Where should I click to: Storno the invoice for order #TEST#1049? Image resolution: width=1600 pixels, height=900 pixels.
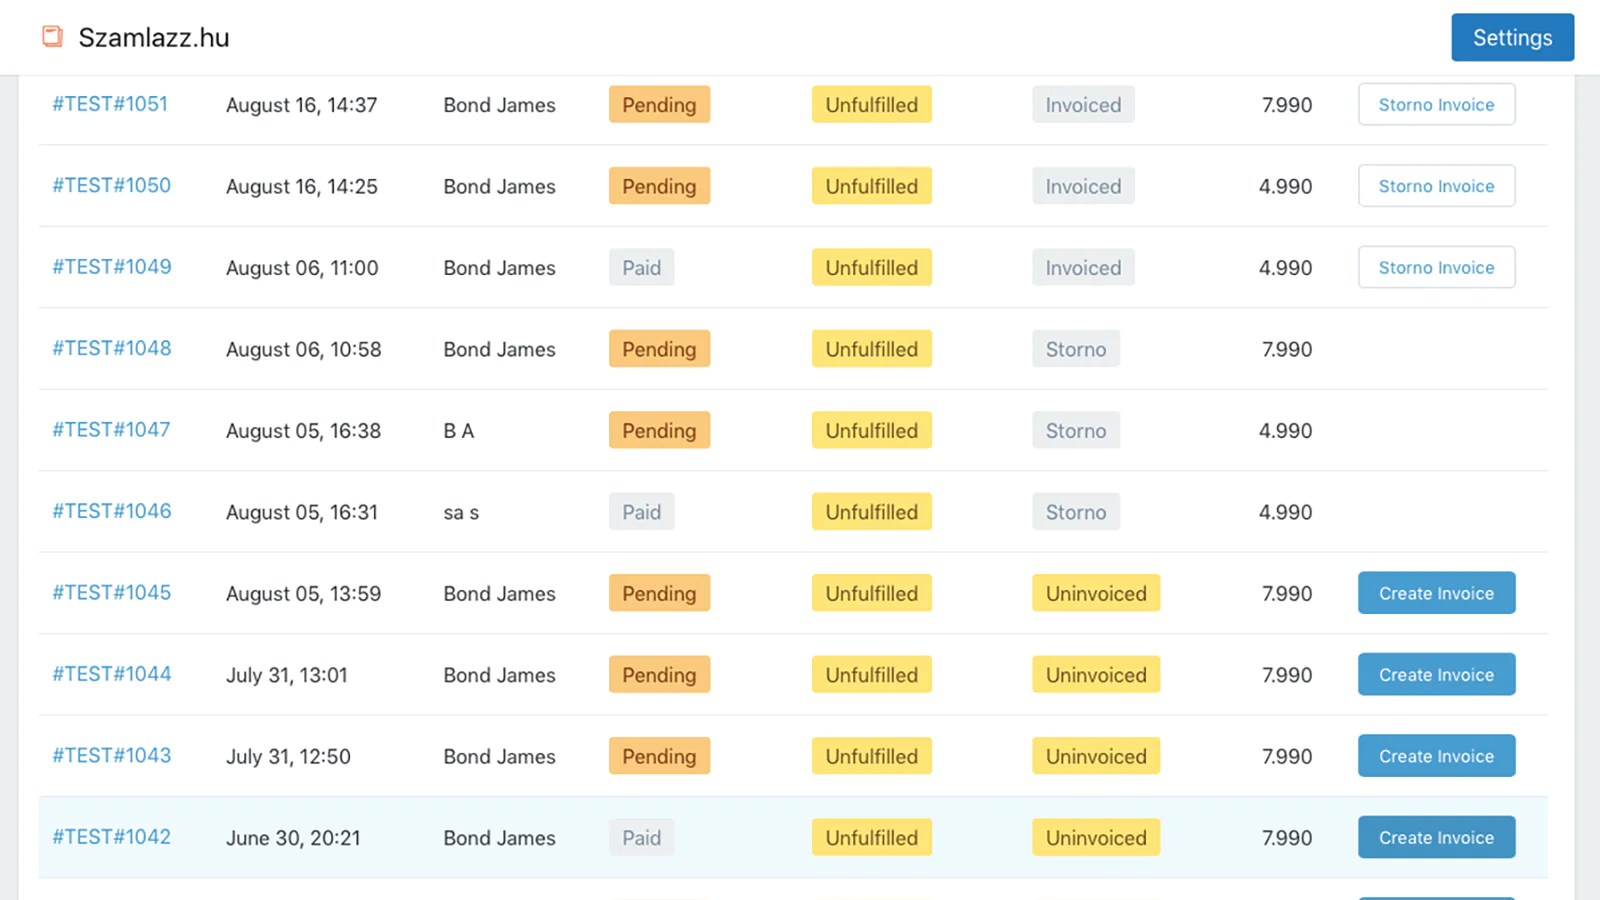pyautogui.click(x=1436, y=267)
